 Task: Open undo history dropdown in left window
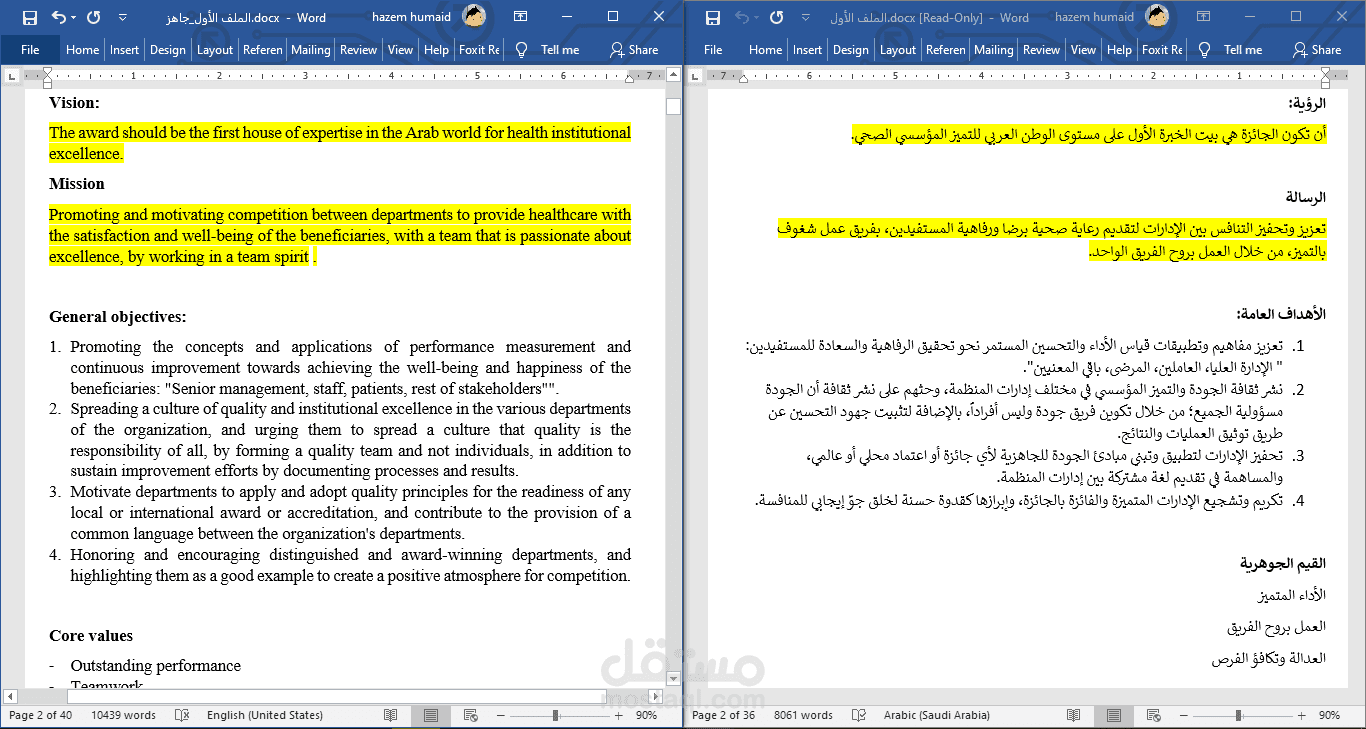pos(74,17)
